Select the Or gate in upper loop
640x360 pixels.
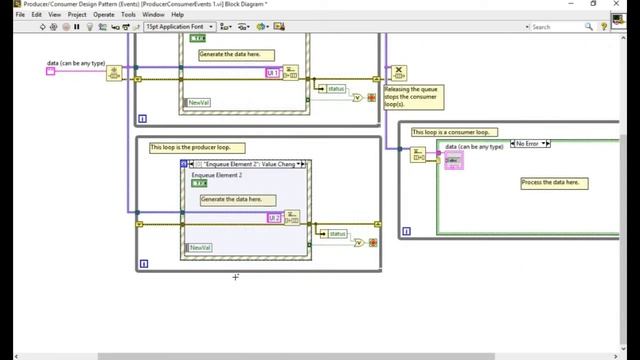(x=358, y=98)
